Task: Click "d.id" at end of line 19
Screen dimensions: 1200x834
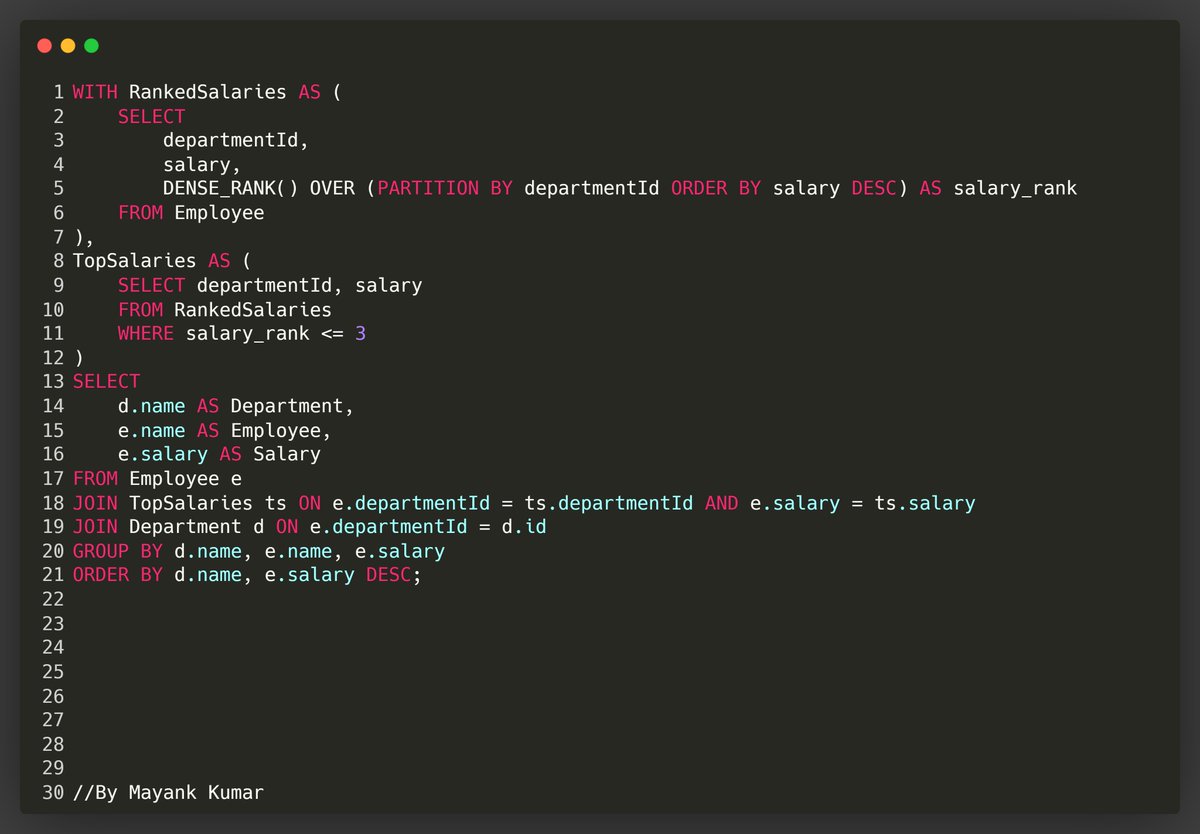Action: pos(524,526)
